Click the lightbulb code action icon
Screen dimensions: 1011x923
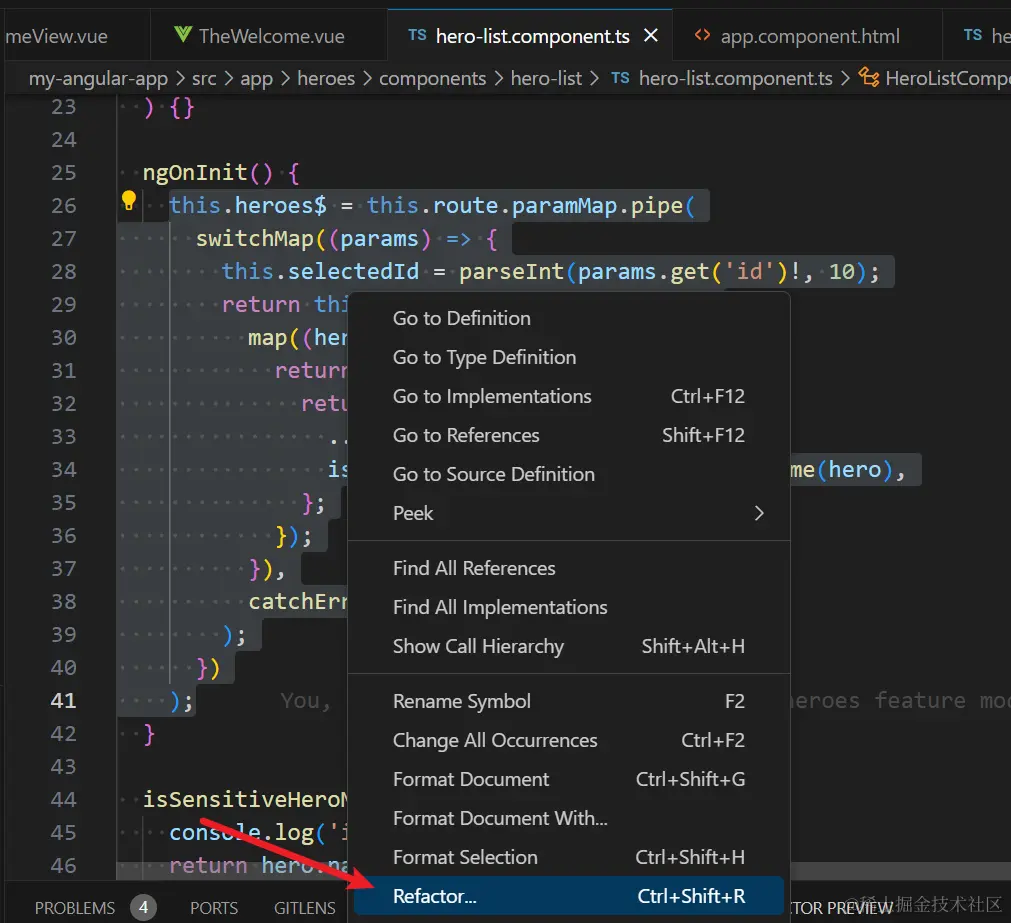click(x=128, y=203)
